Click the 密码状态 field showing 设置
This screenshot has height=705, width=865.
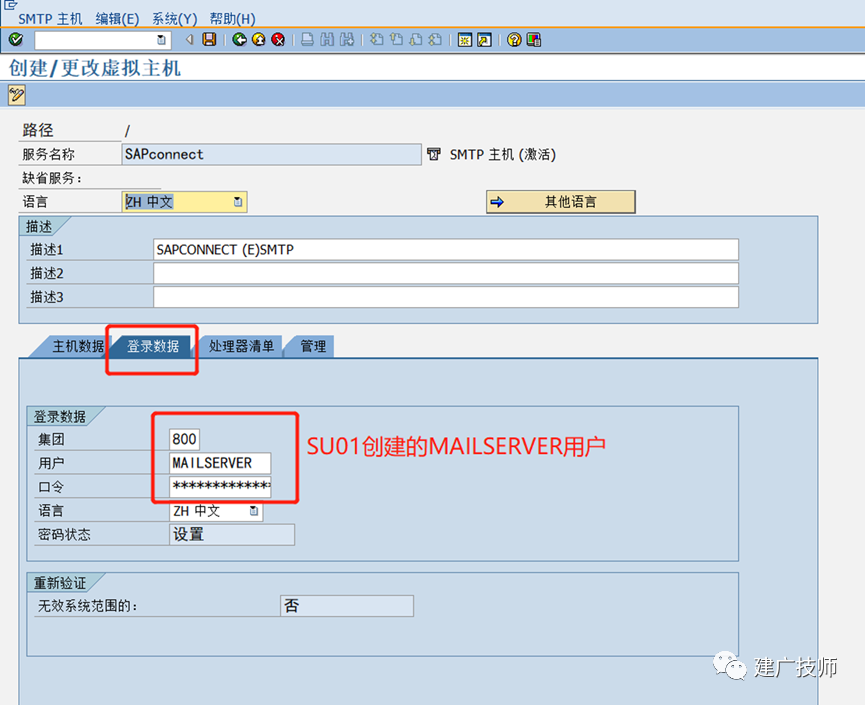pos(232,535)
